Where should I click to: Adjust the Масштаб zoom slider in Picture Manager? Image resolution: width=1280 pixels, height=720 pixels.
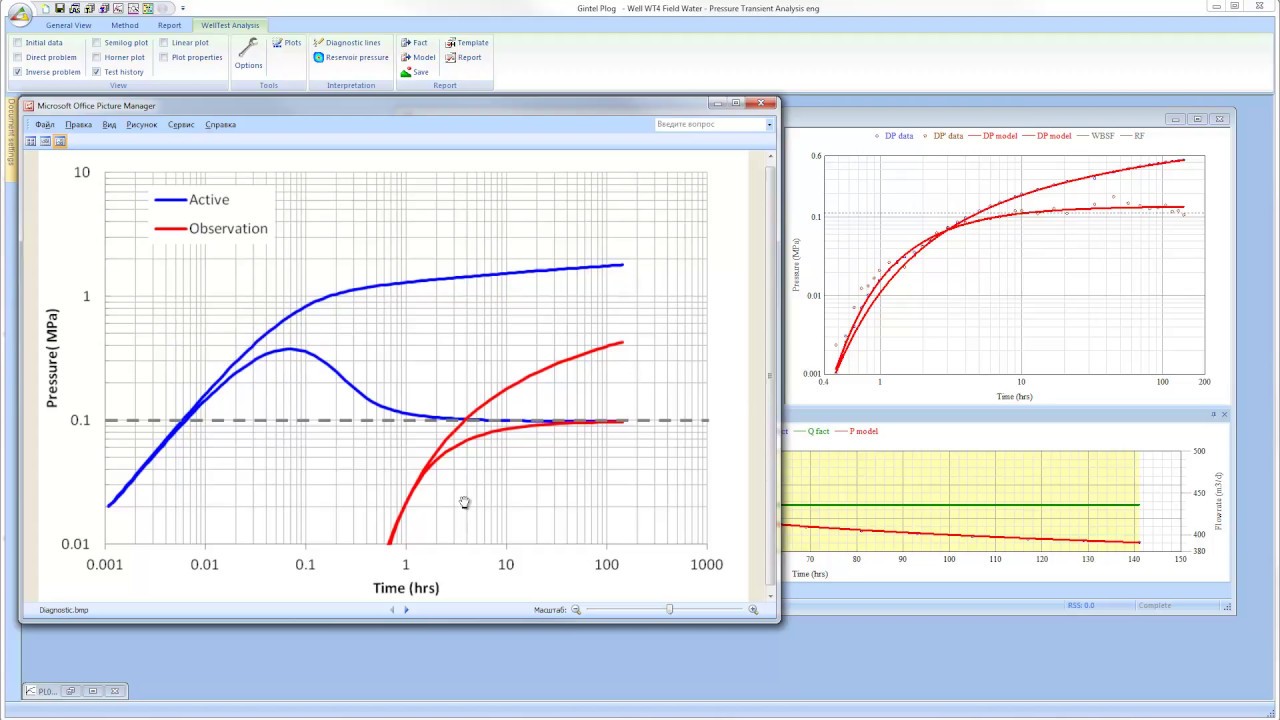tap(670, 610)
